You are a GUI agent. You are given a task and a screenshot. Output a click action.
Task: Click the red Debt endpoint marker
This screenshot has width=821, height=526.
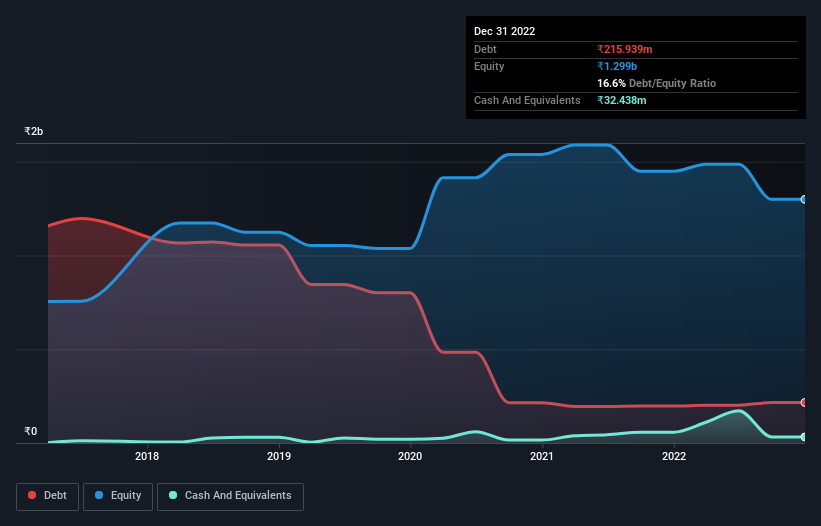click(804, 402)
